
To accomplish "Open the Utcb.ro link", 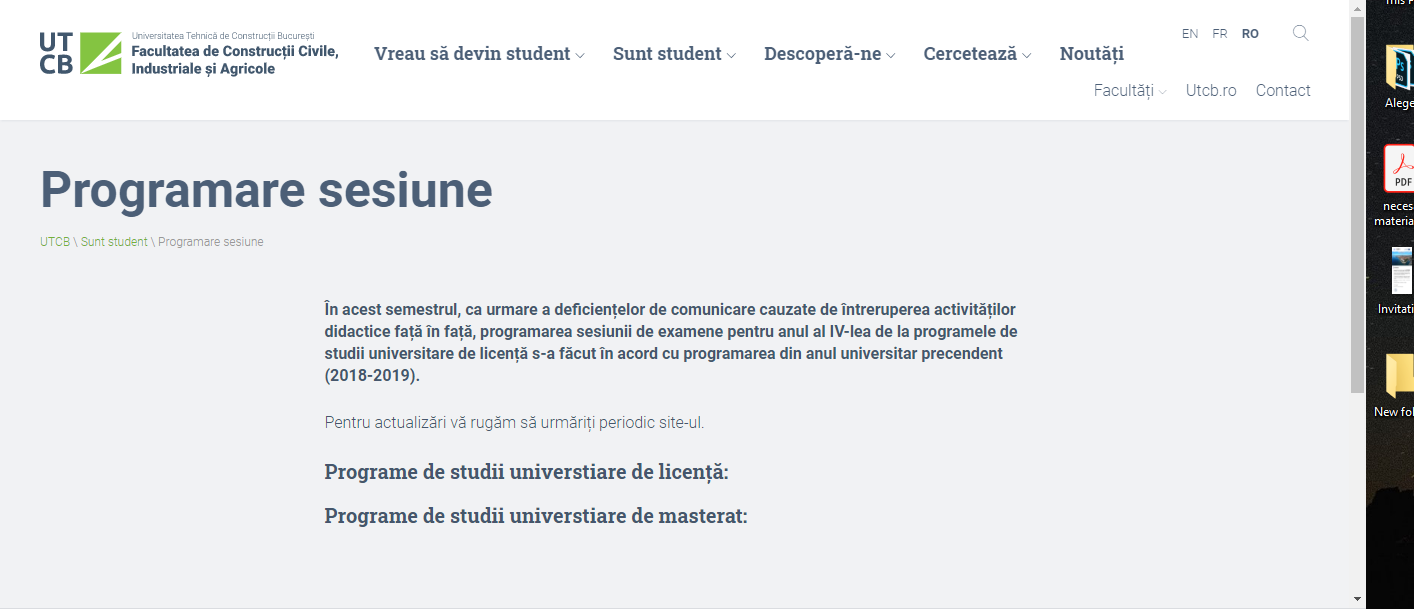I will click(x=1211, y=91).
